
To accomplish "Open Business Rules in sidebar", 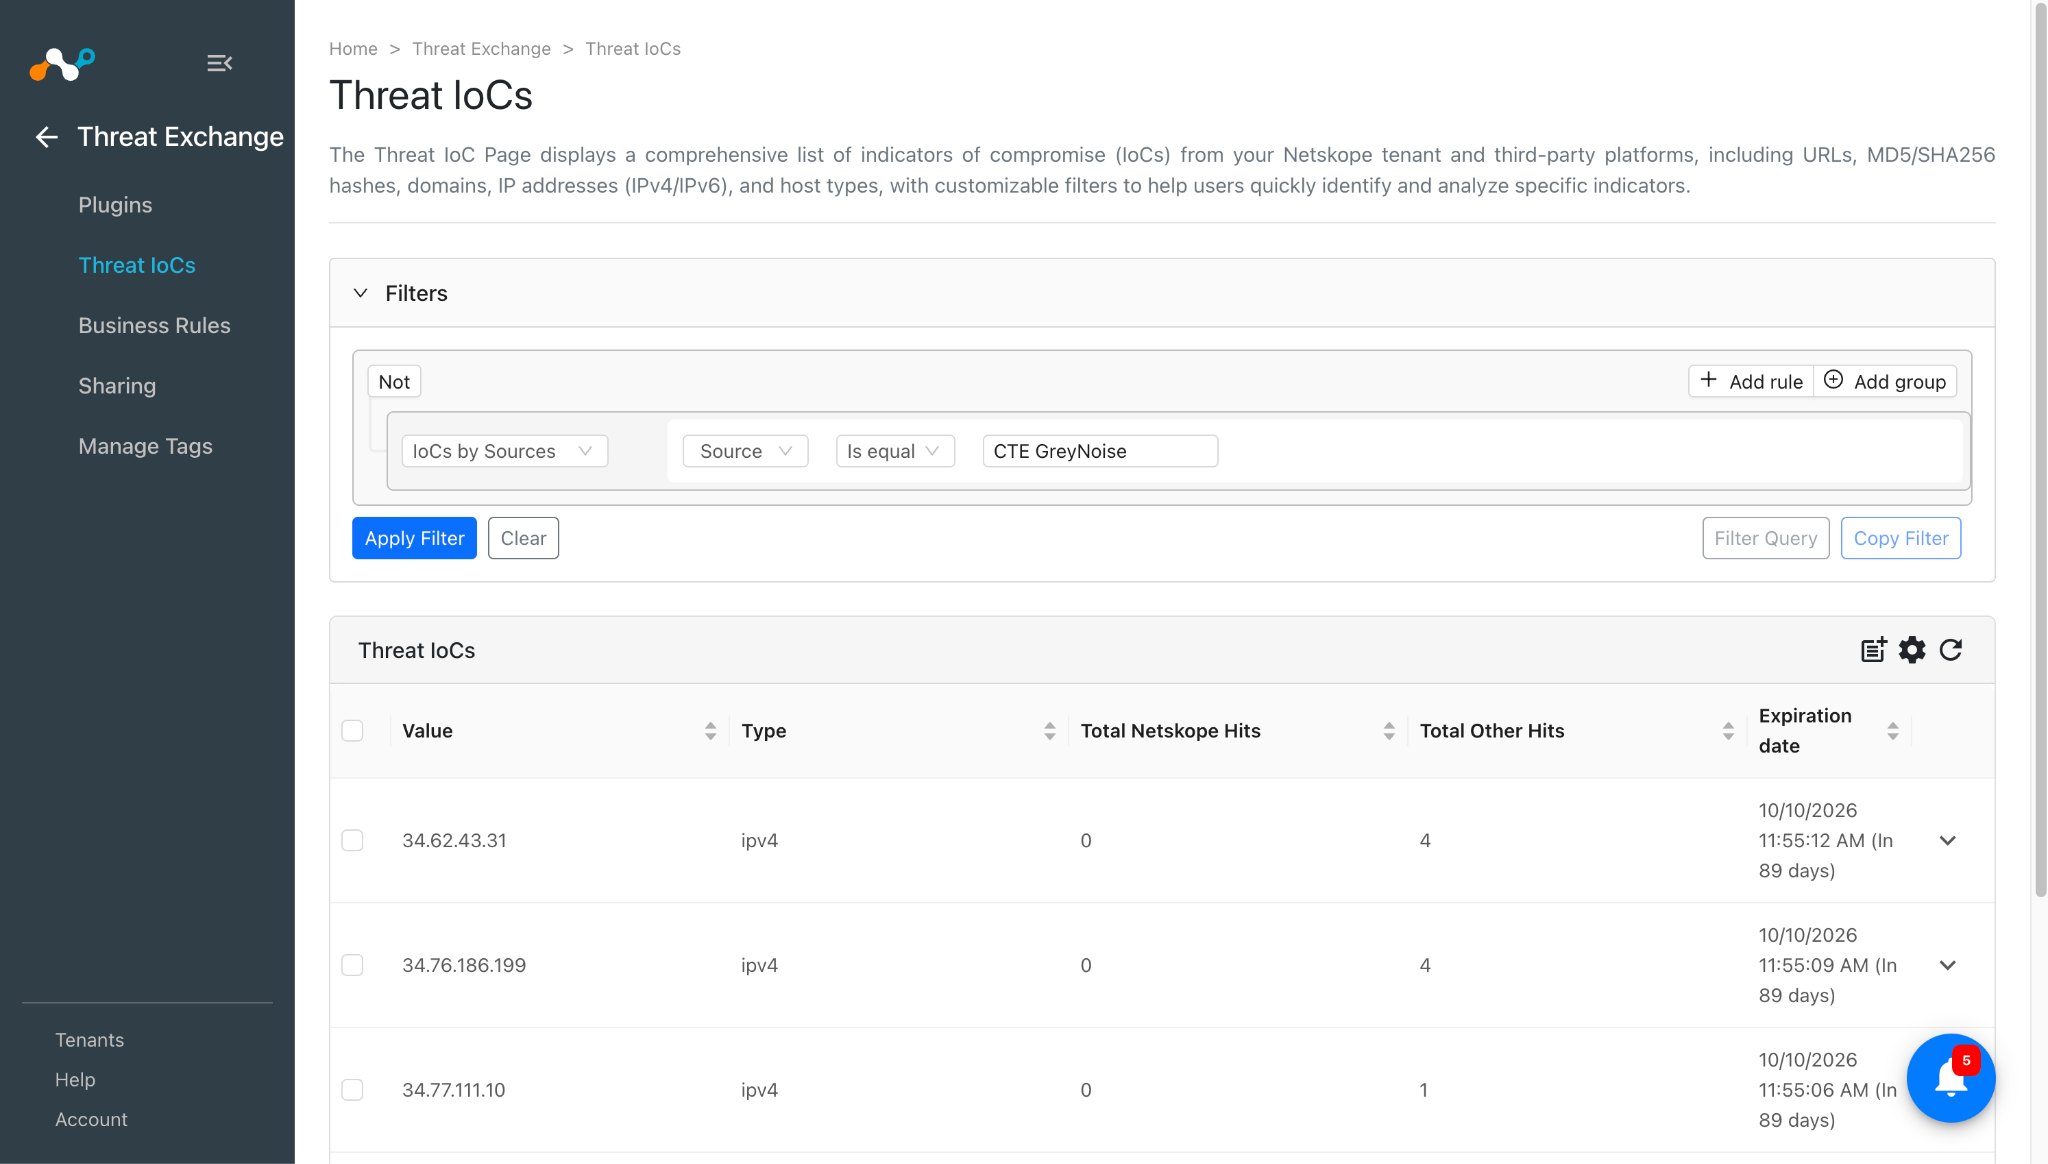I will [x=154, y=325].
